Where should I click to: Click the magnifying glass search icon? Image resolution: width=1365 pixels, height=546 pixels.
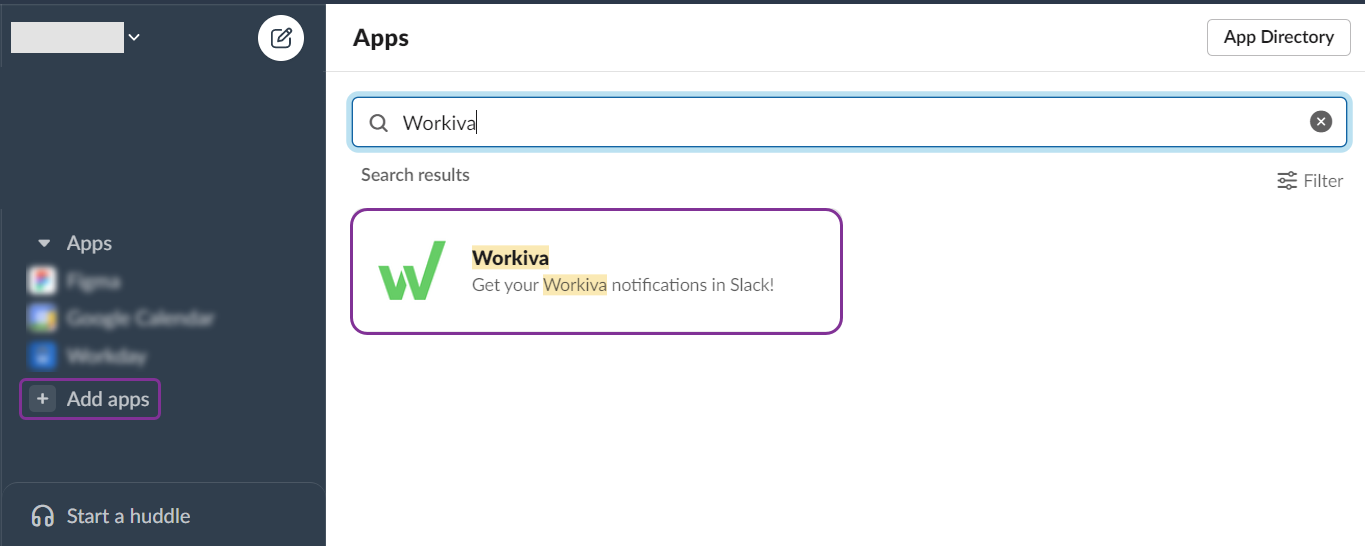[379, 123]
